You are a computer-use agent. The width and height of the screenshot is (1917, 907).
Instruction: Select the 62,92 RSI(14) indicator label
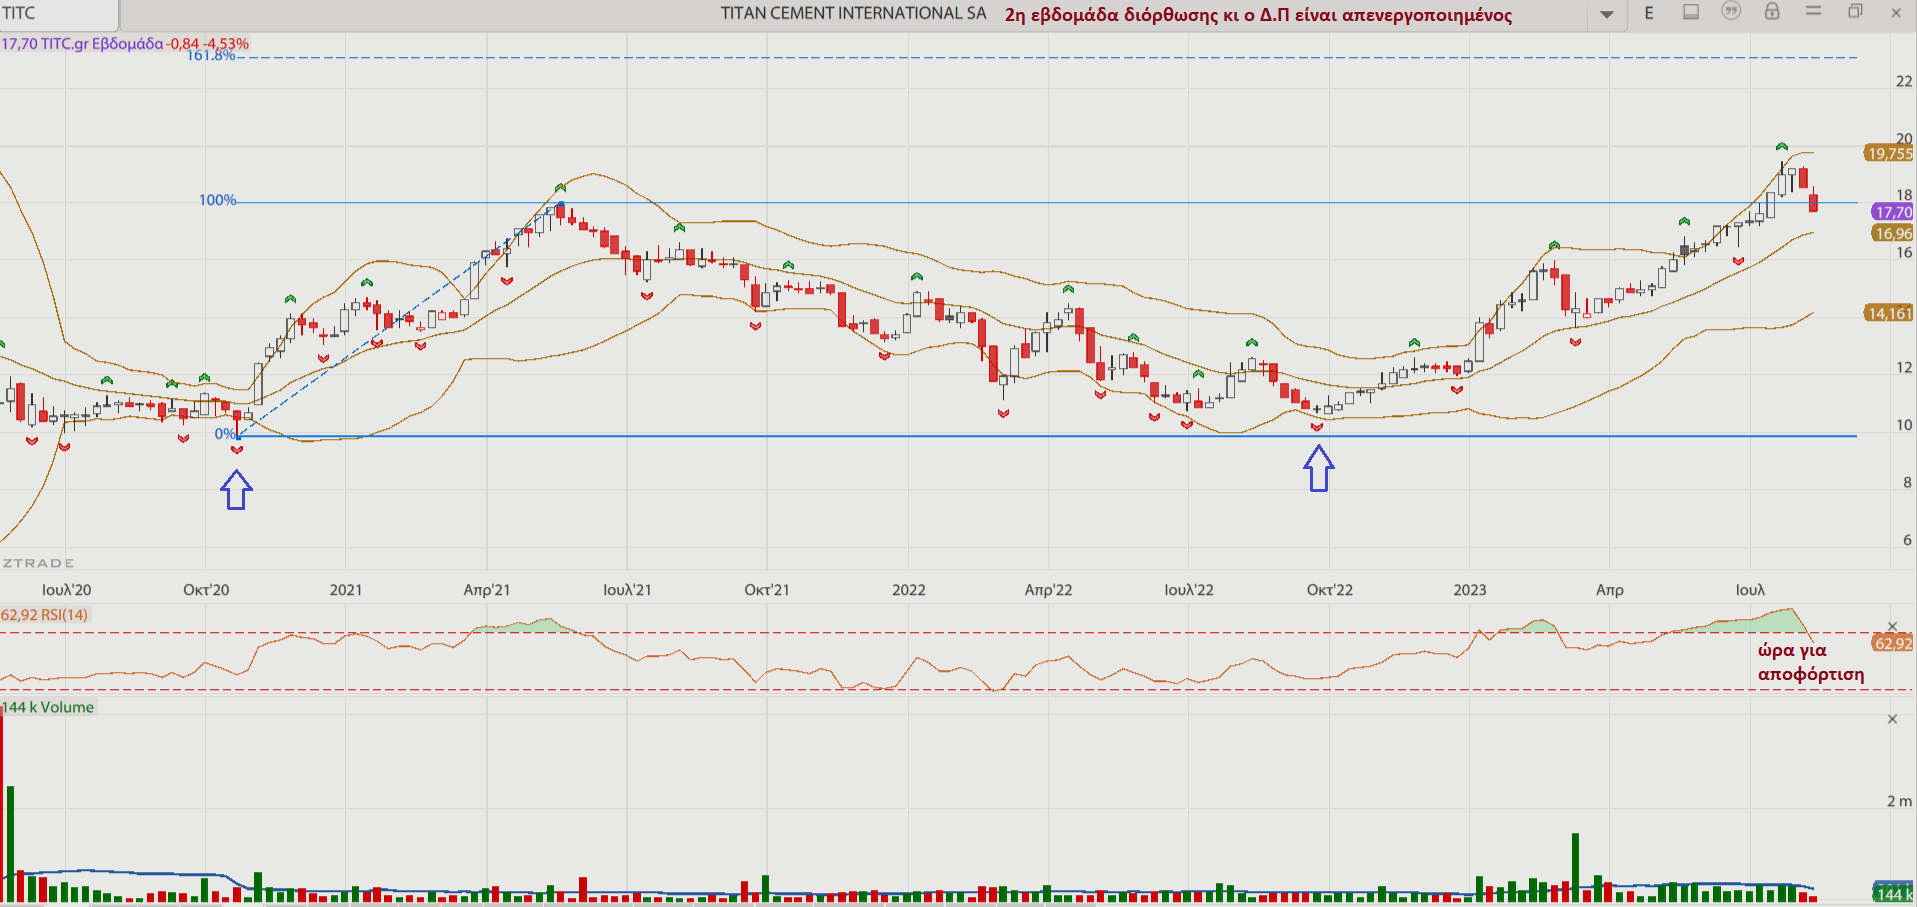[44, 615]
